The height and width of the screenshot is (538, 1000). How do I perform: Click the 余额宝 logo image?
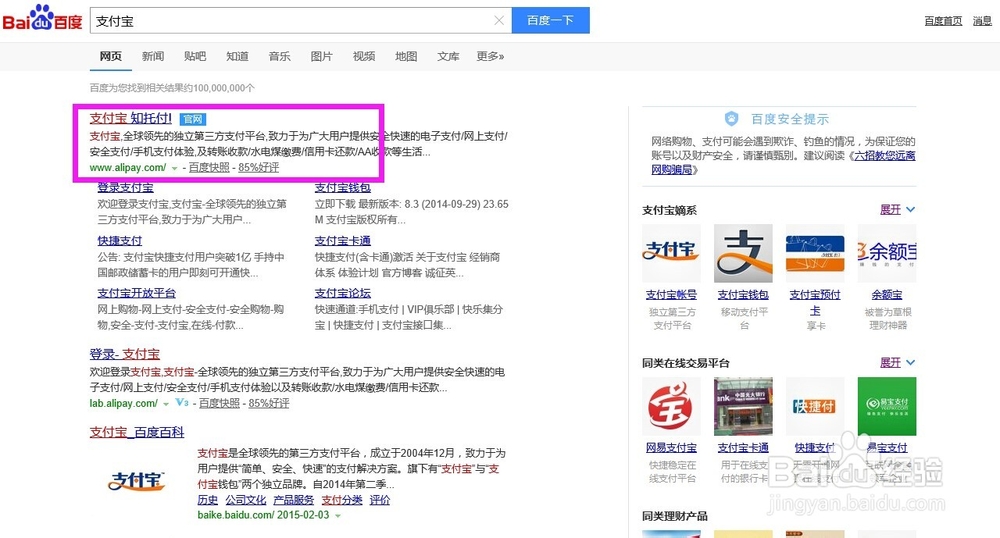(x=887, y=253)
